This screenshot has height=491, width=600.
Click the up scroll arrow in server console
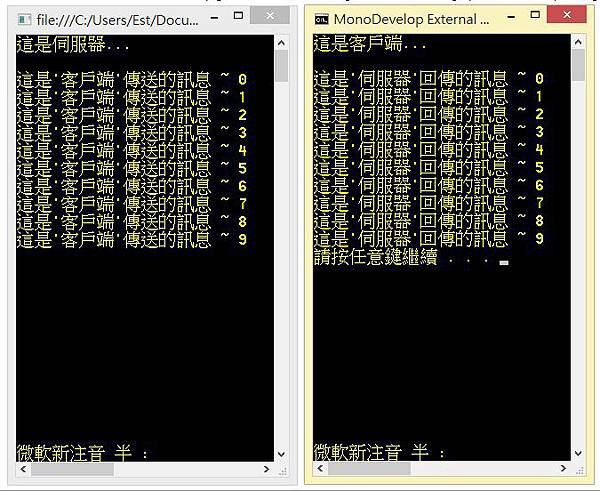282,43
